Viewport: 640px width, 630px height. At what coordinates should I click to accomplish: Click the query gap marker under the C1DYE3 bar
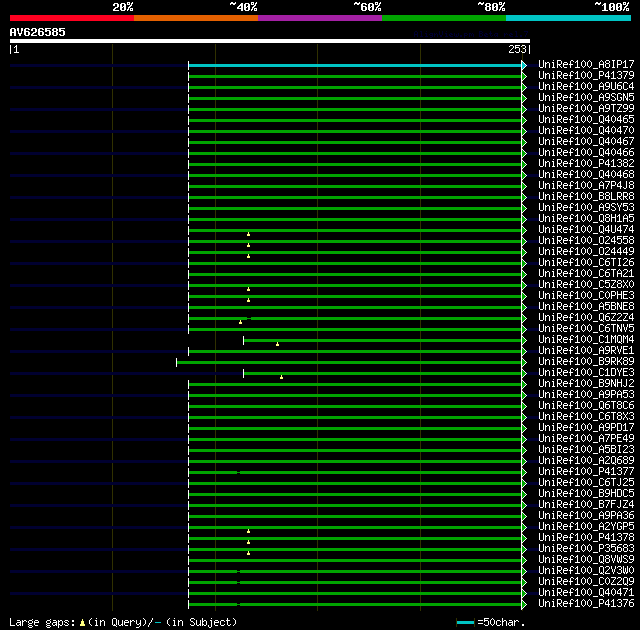click(x=281, y=377)
